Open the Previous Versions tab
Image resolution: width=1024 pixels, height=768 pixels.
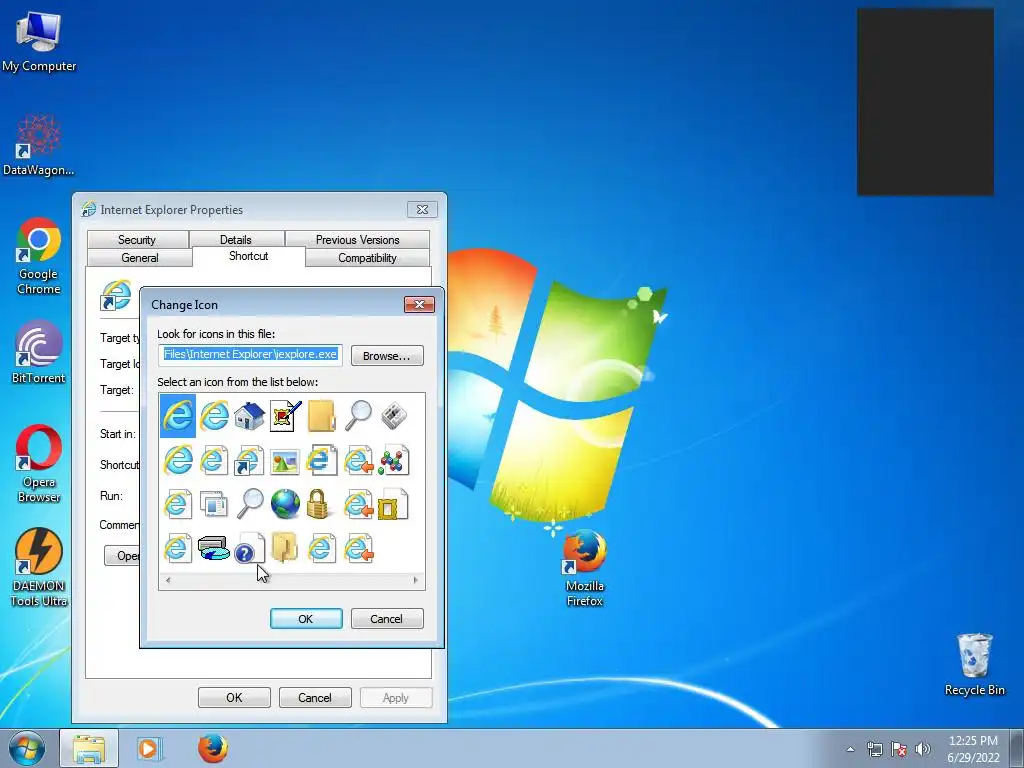(357, 240)
